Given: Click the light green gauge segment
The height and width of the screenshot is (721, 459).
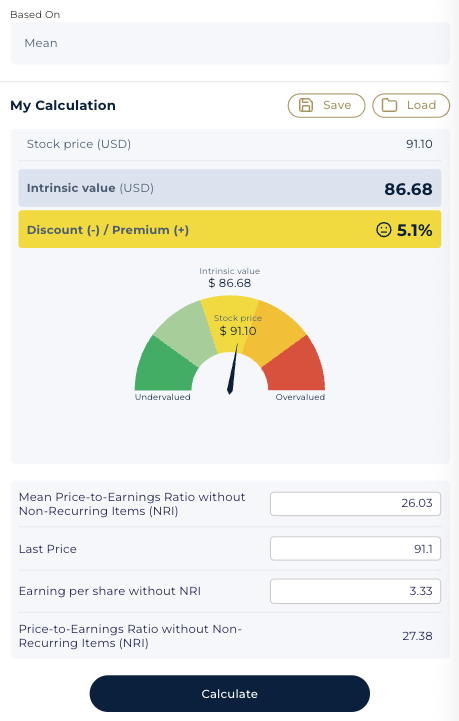Looking at the screenshot, I should pyautogui.click(x=184, y=329).
